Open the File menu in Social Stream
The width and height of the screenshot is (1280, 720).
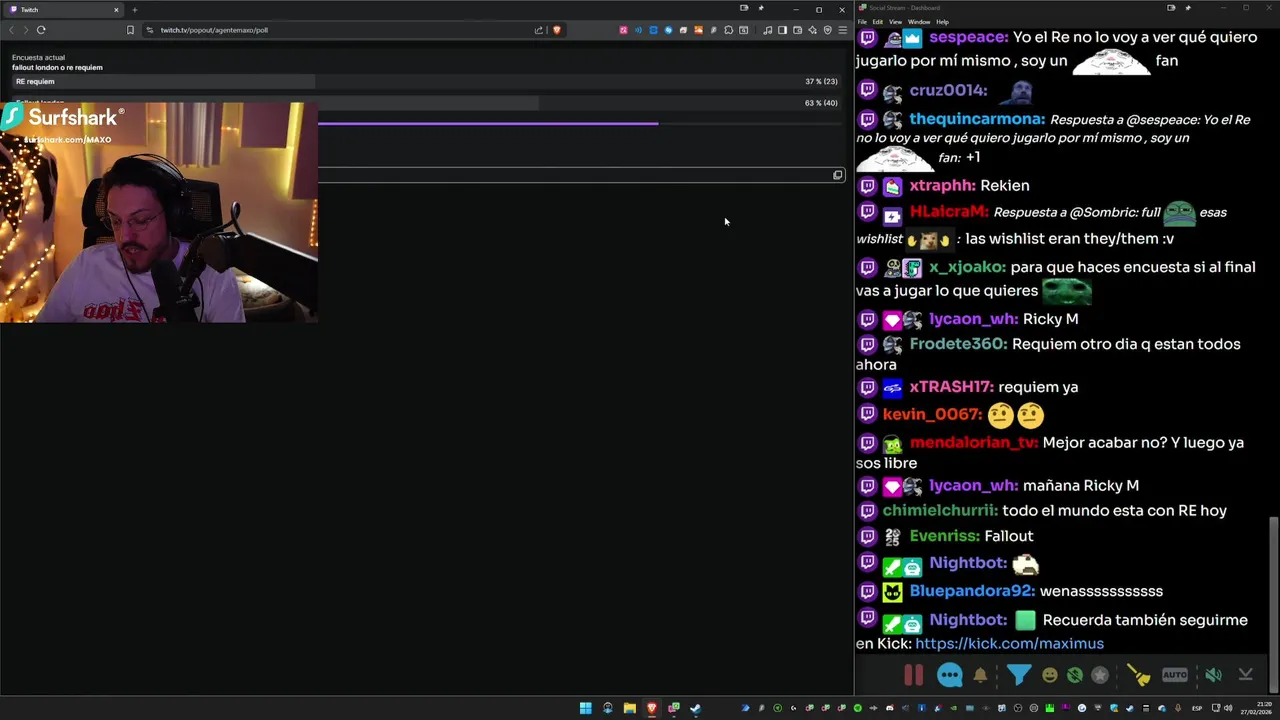click(x=862, y=21)
